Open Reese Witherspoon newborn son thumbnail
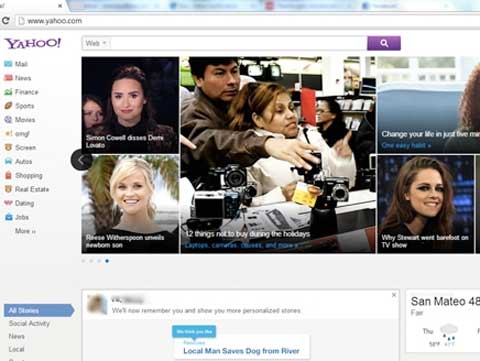Image resolution: width=480 pixels, height=361 pixels. click(130, 204)
